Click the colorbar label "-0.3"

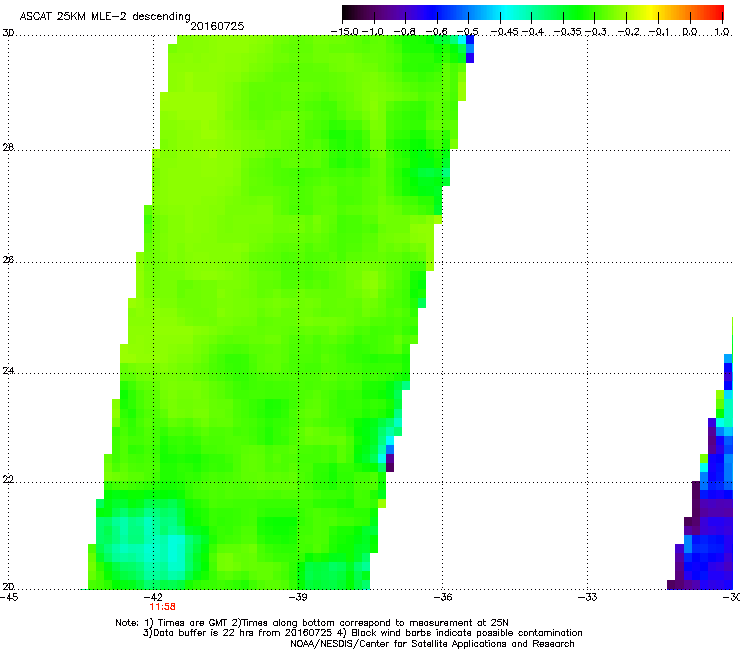(596, 32)
